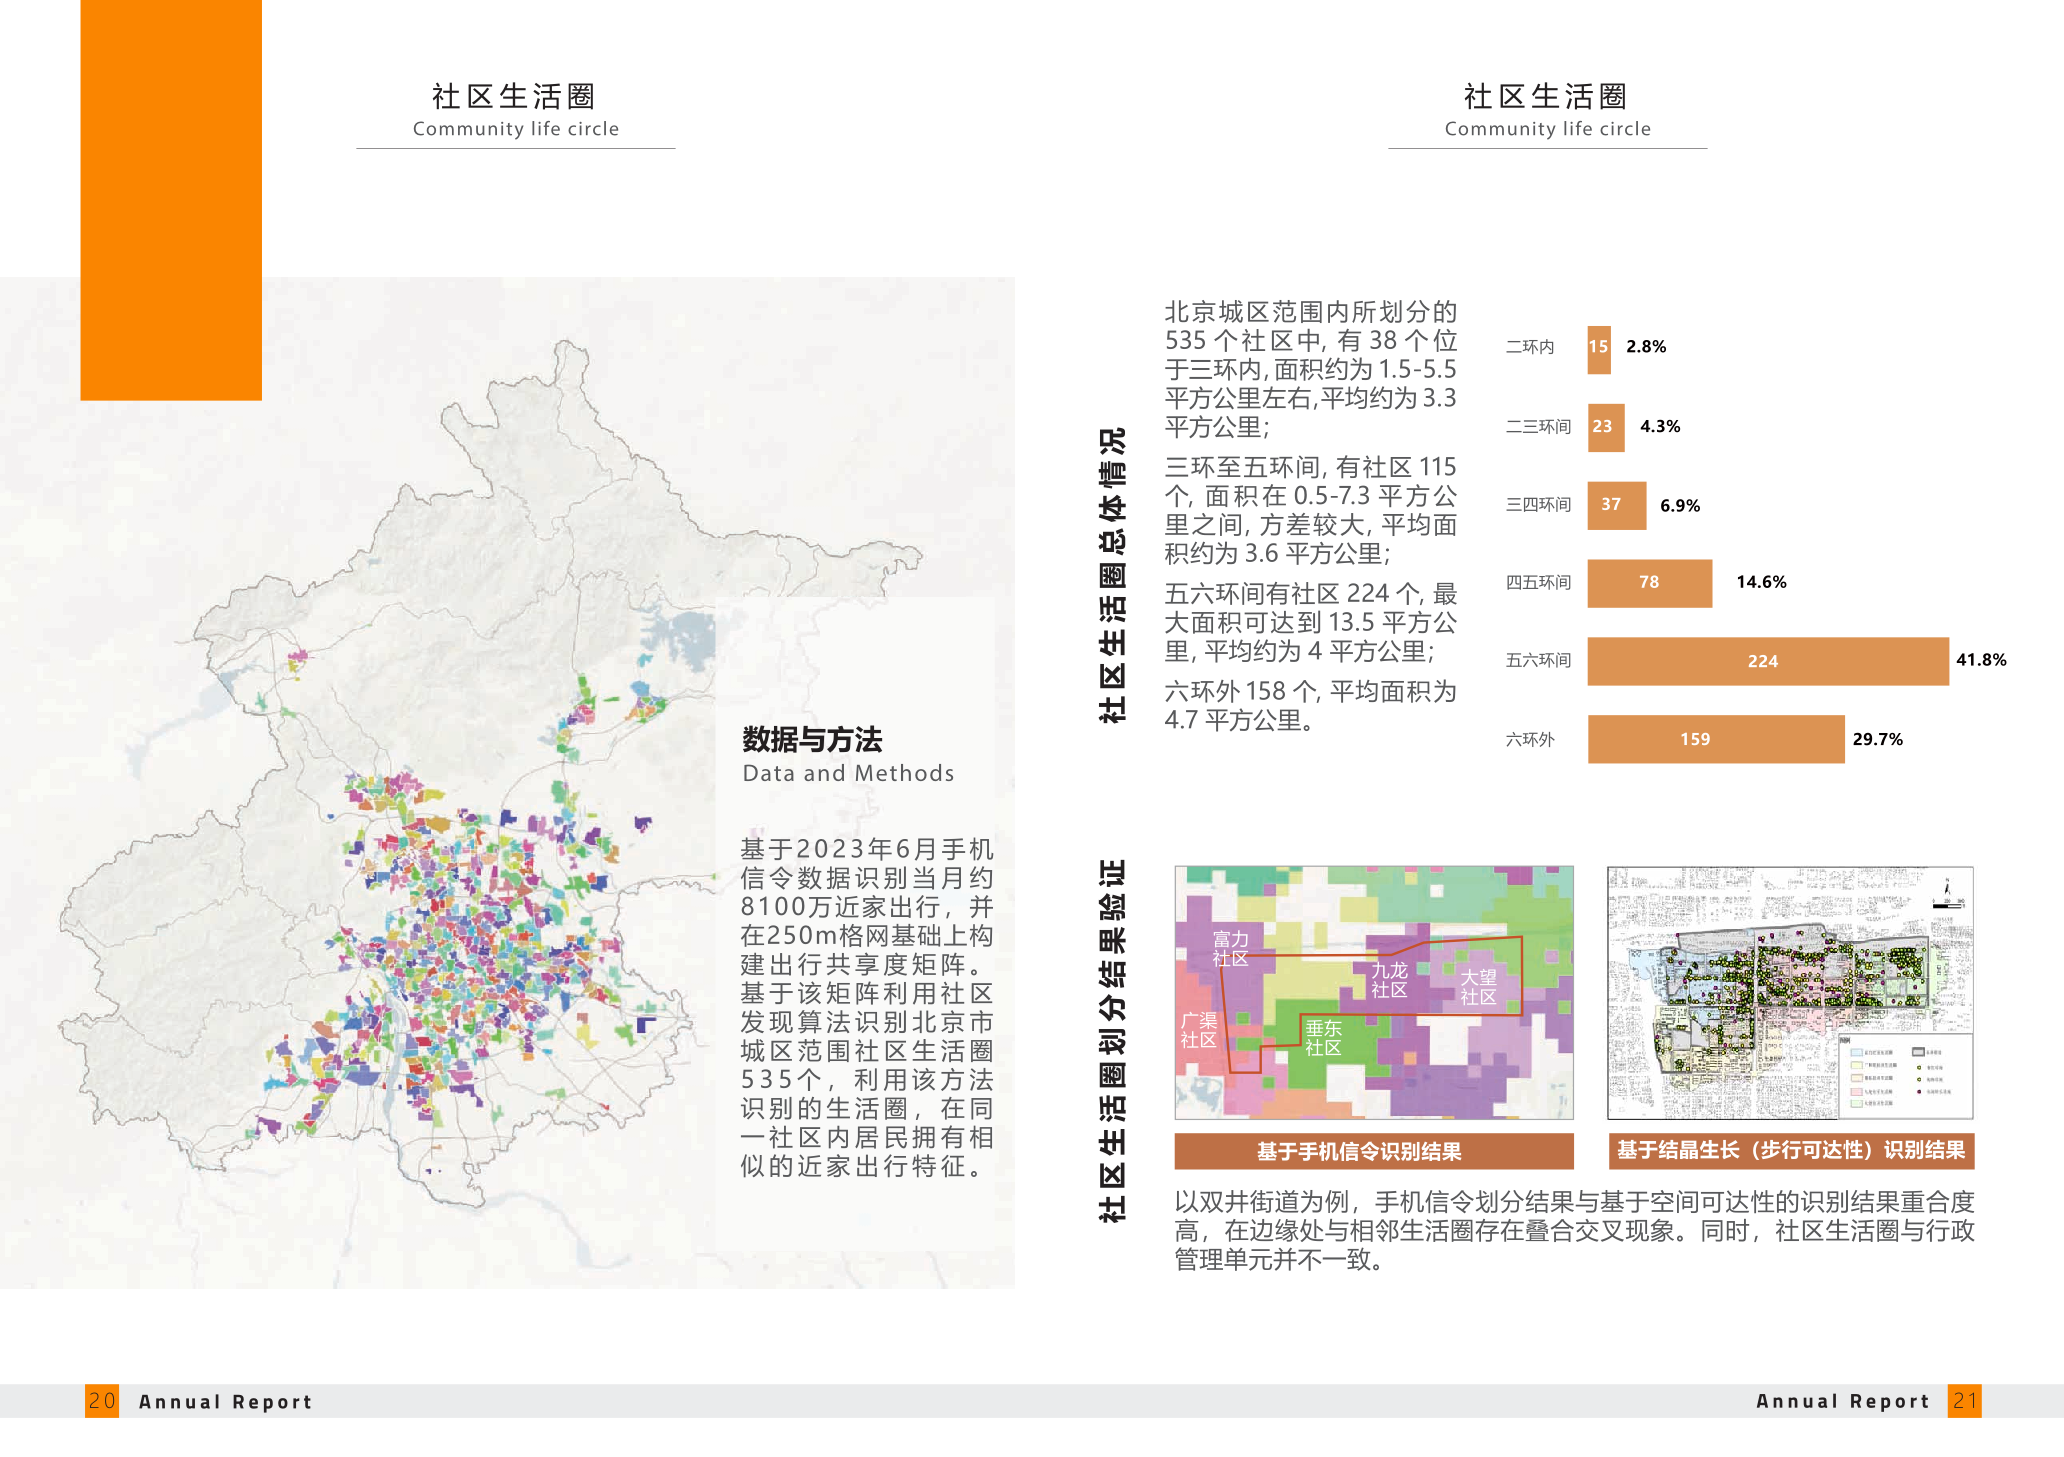Image resolution: width=2064 pixels, height=1457 pixels.
Task: Click the page number 21 box
Action: [1964, 1400]
